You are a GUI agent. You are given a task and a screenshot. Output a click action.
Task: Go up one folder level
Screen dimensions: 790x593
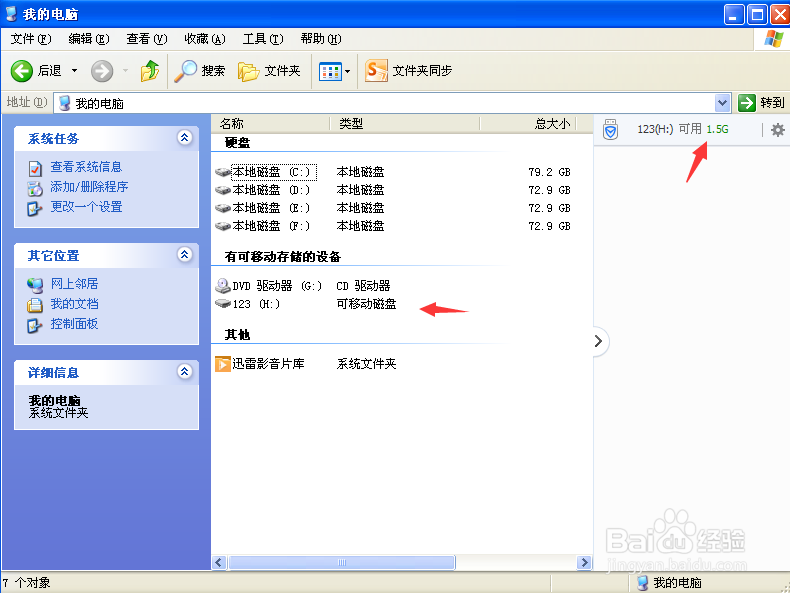[150, 71]
